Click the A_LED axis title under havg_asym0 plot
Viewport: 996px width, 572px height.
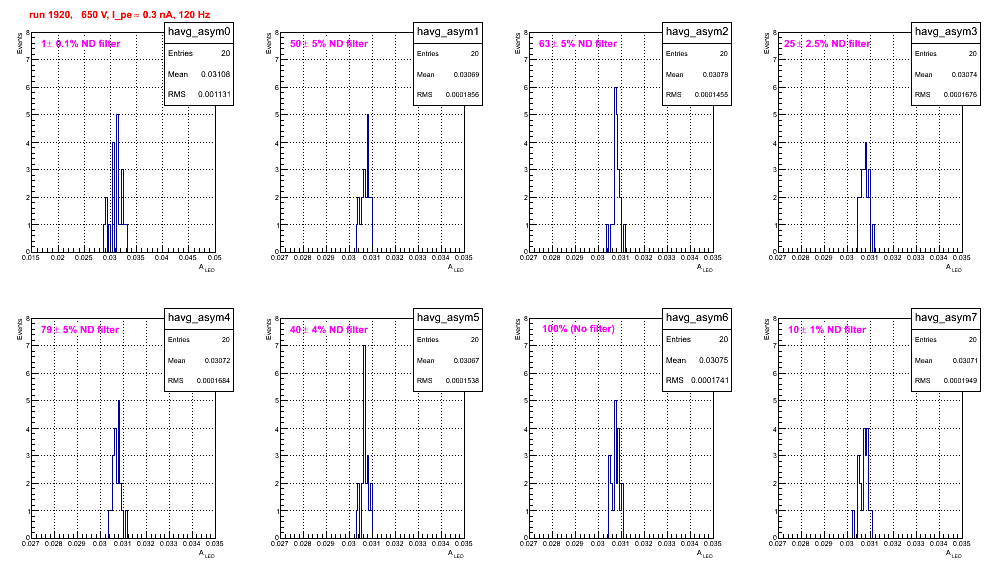(207, 268)
